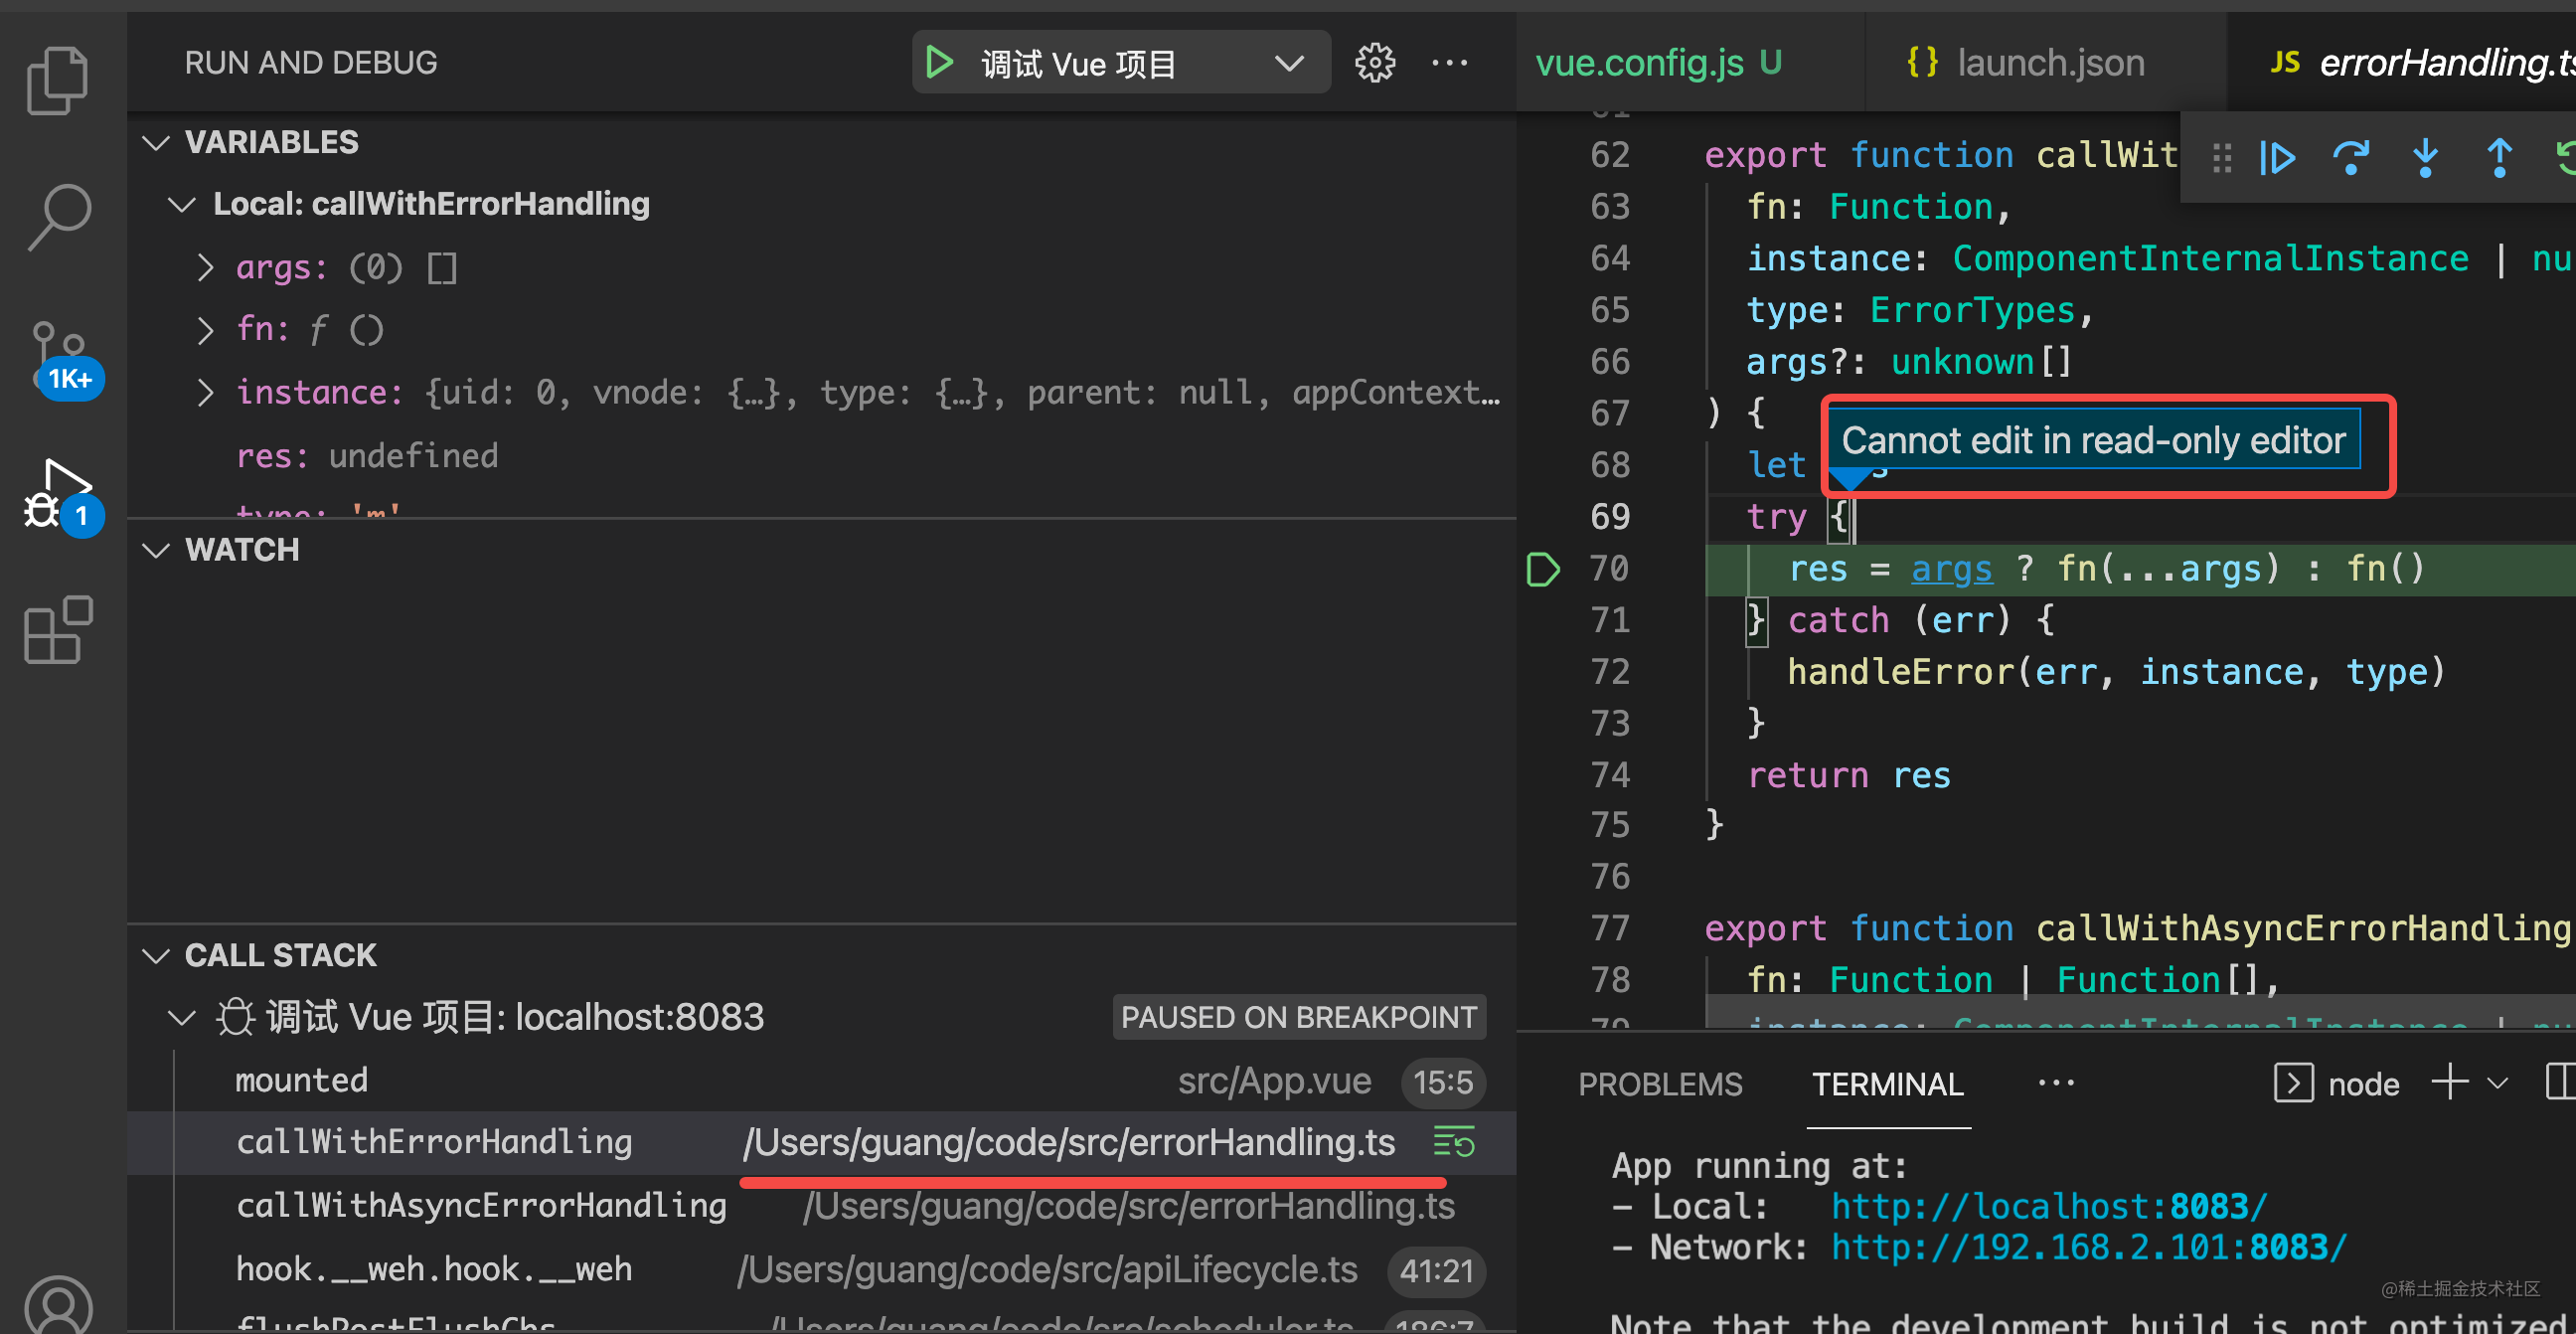Click the Step Out debug icon
Viewport: 2576px width, 1334px height.
point(2498,159)
